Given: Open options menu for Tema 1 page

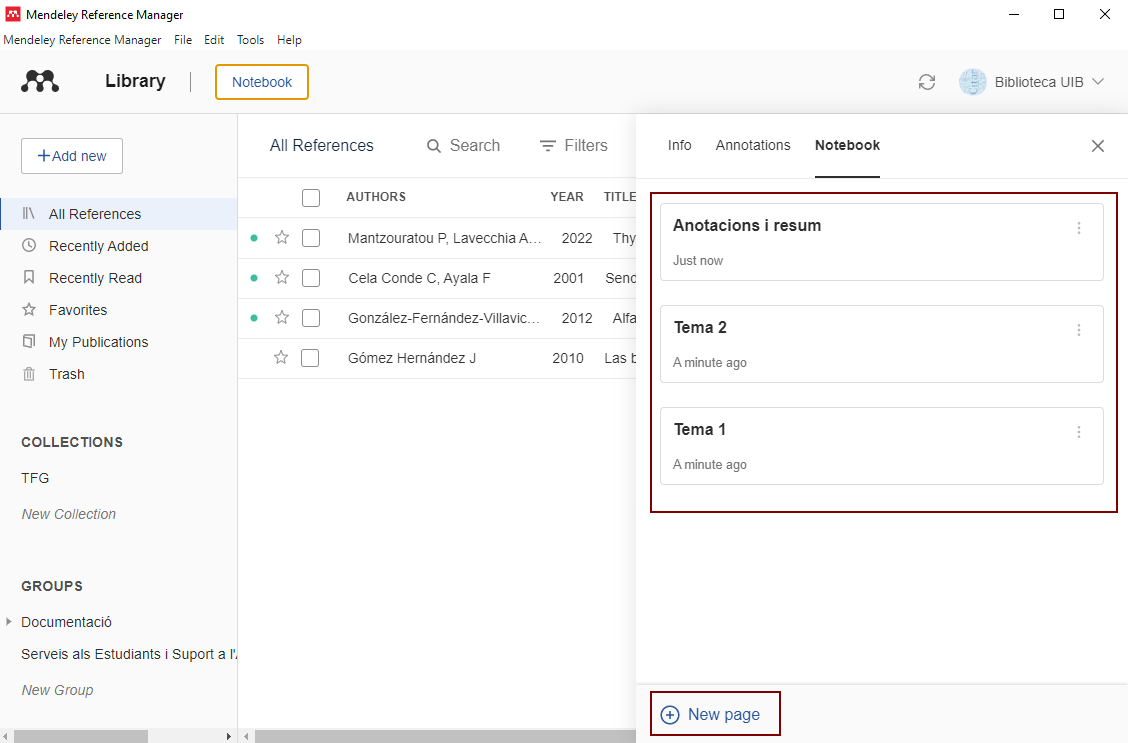Looking at the screenshot, I should [1078, 432].
